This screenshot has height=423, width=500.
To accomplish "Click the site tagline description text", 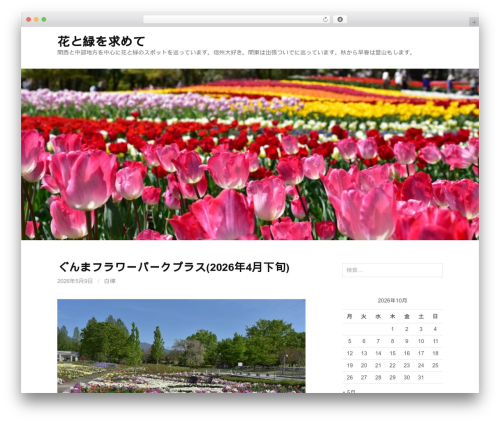I will (235, 52).
